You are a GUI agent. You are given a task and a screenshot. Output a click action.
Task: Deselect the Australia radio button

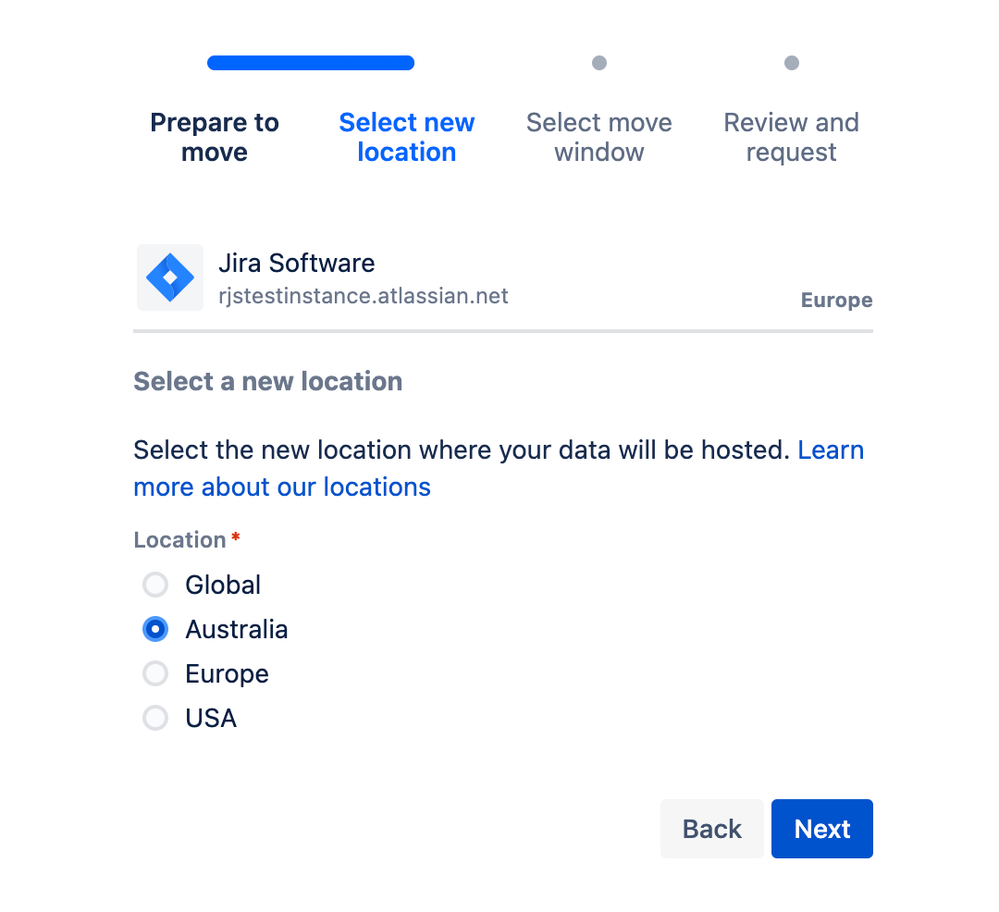tap(155, 629)
